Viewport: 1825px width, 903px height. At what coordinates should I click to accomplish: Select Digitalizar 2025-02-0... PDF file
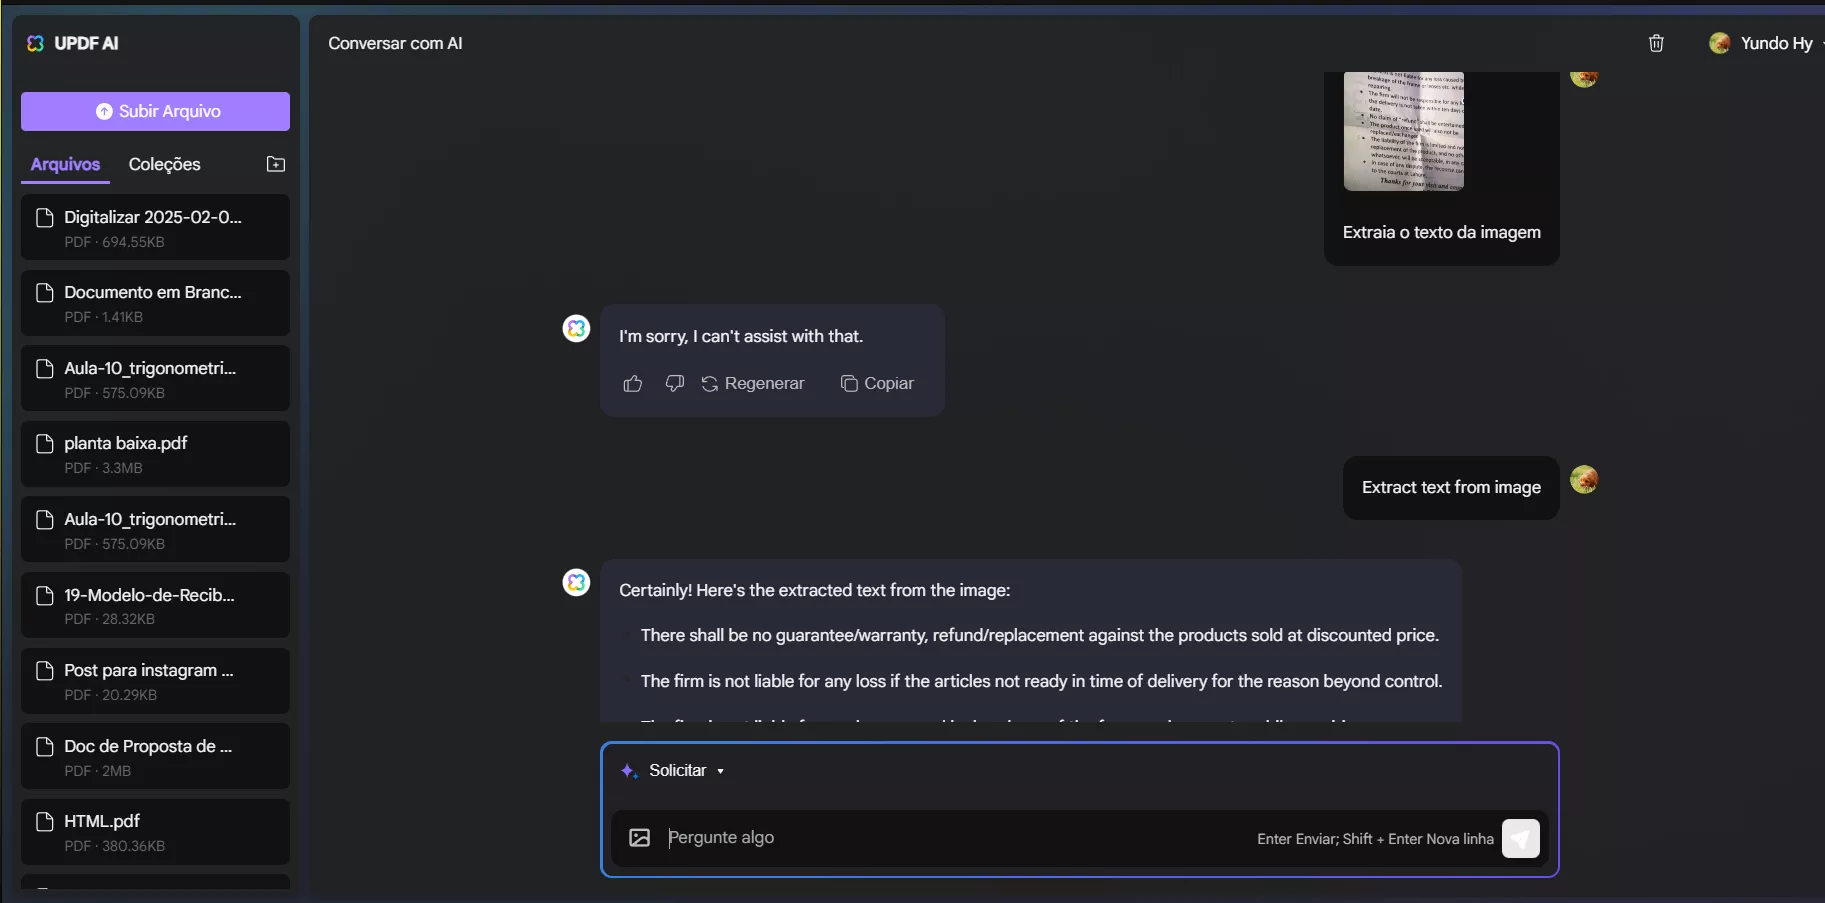coord(155,228)
